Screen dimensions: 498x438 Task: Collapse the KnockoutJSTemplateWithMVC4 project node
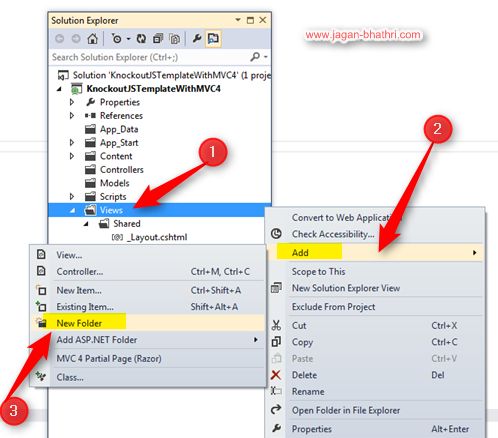[59, 89]
